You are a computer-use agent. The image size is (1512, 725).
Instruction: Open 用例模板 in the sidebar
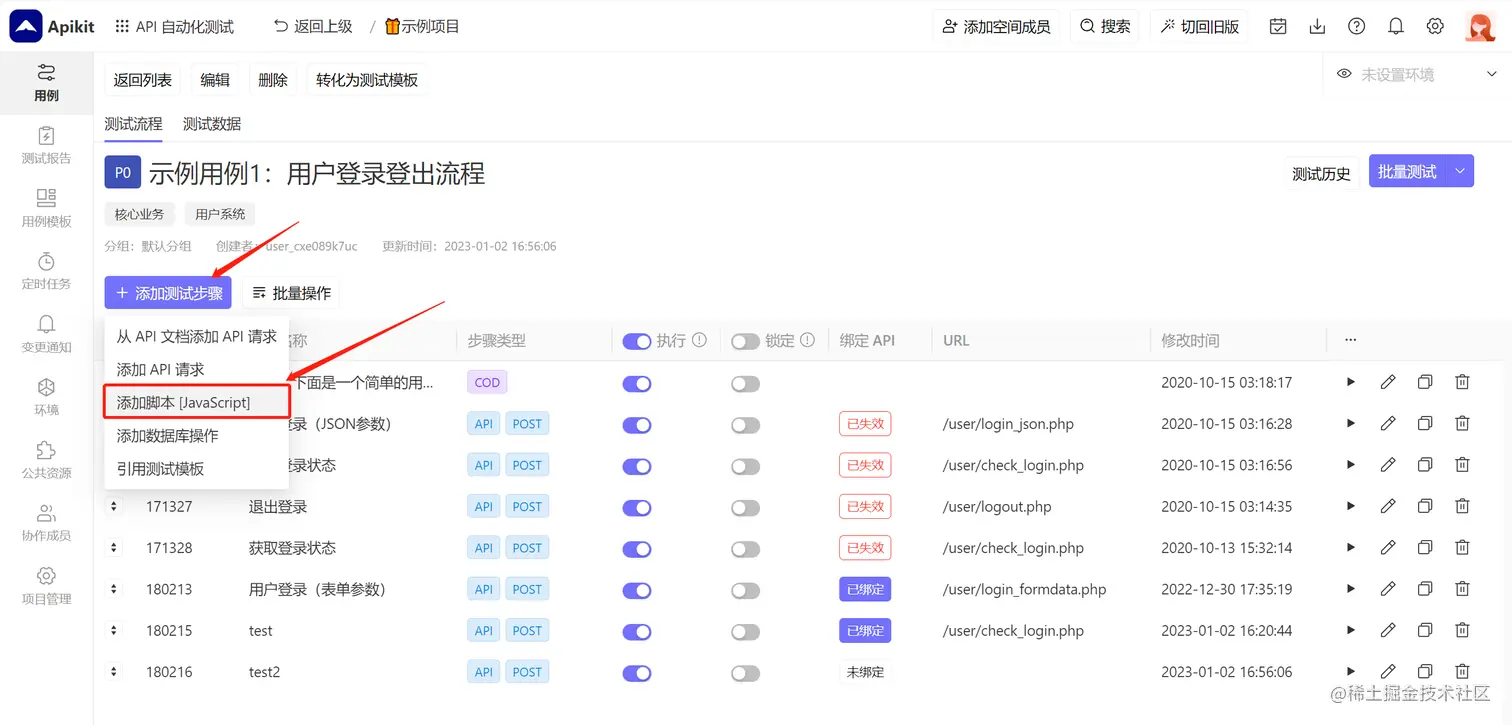(x=46, y=208)
